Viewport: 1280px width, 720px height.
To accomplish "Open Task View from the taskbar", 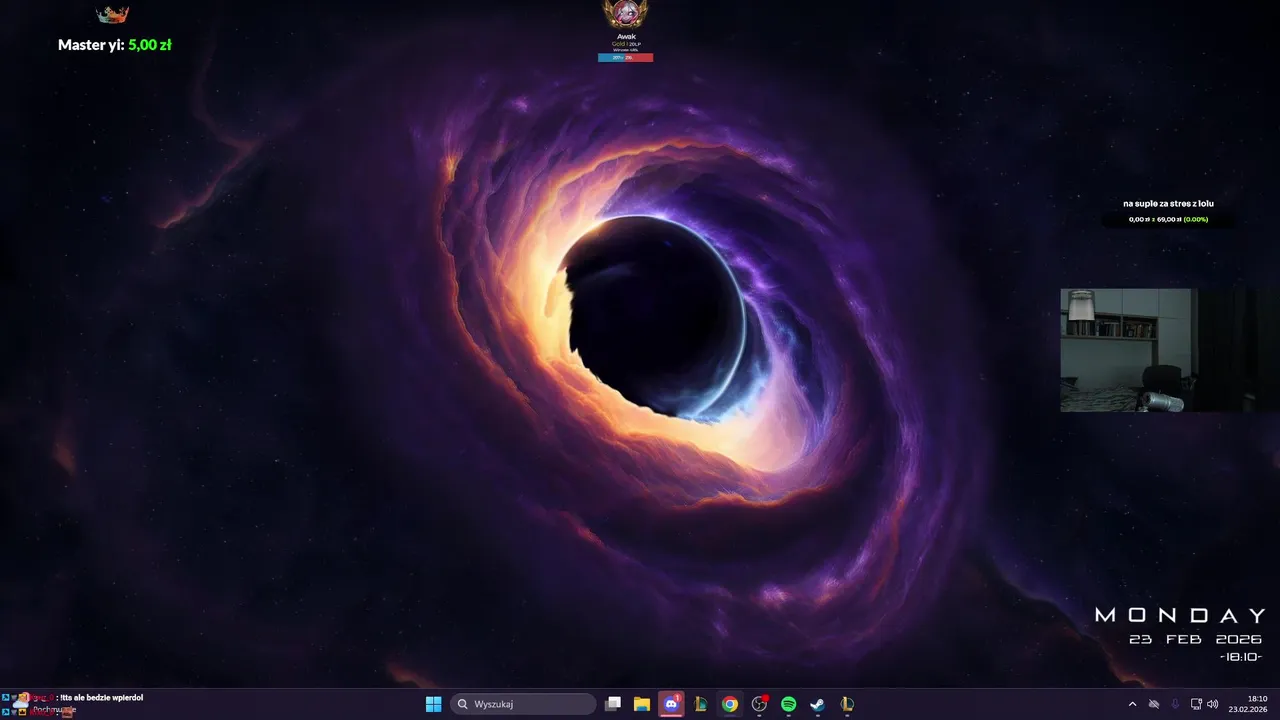I will pos(613,704).
